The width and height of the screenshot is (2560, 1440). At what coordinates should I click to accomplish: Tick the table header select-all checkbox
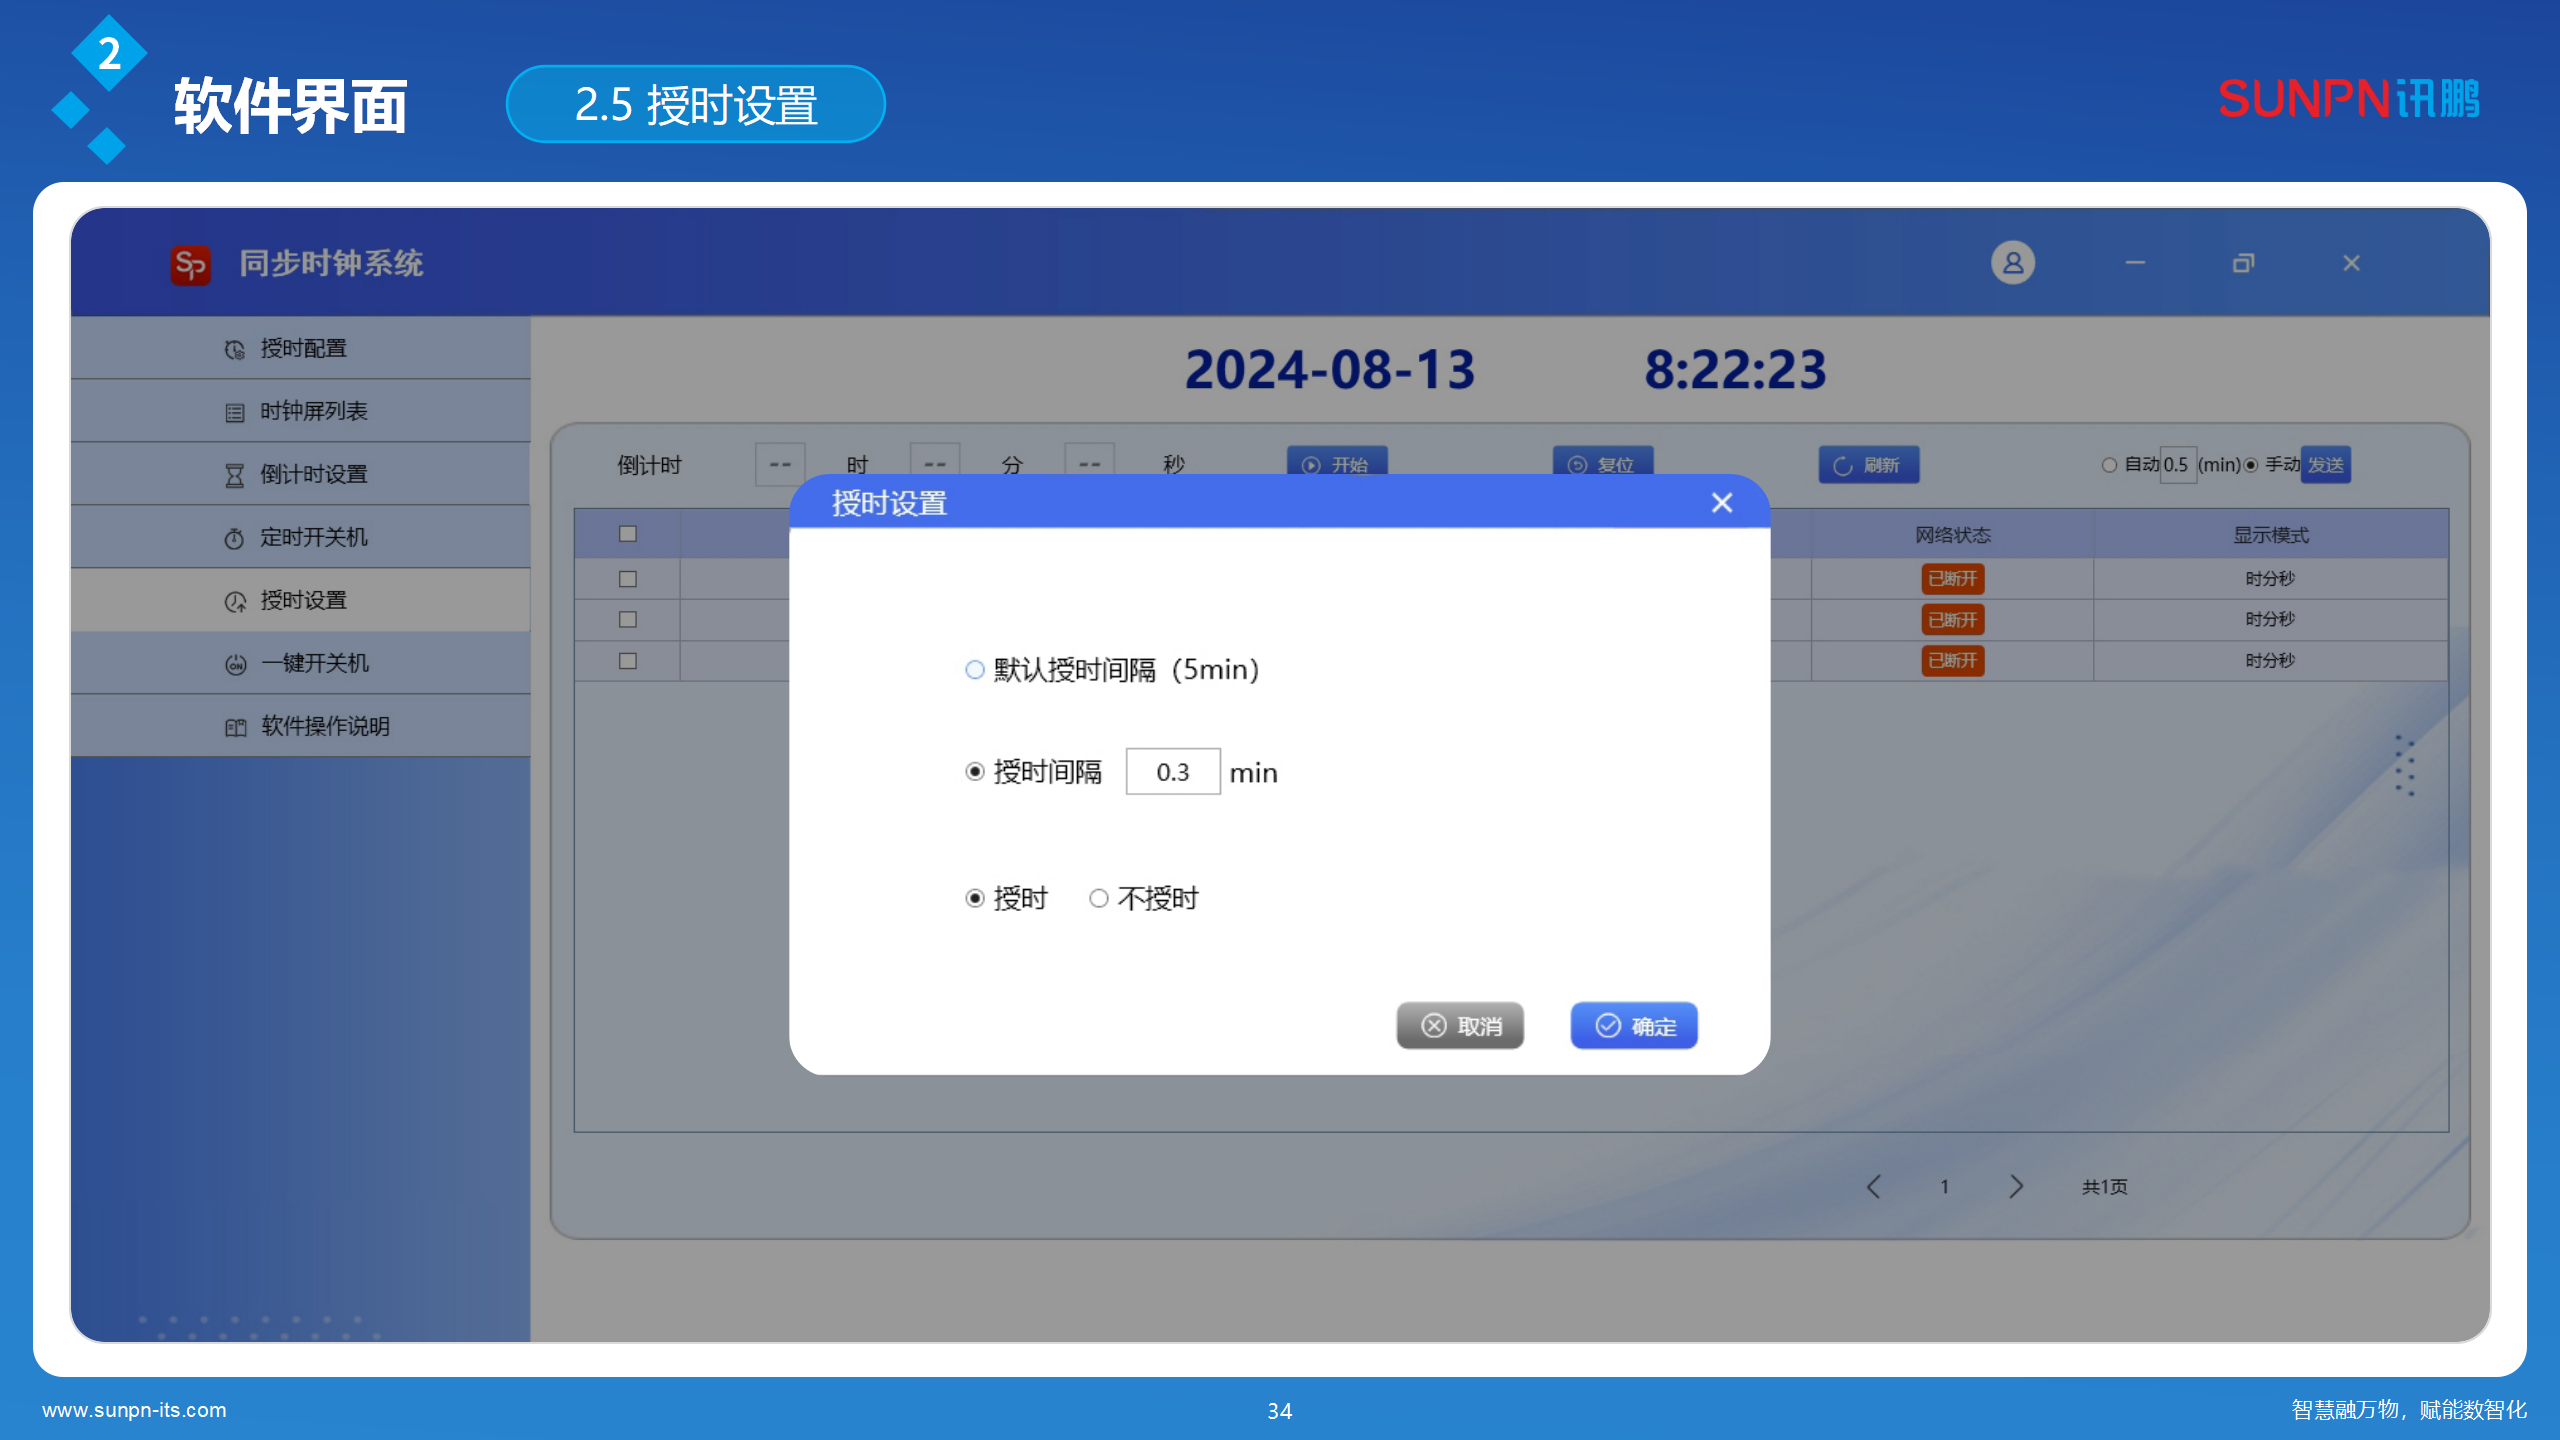pyautogui.click(x=628, y=534)
